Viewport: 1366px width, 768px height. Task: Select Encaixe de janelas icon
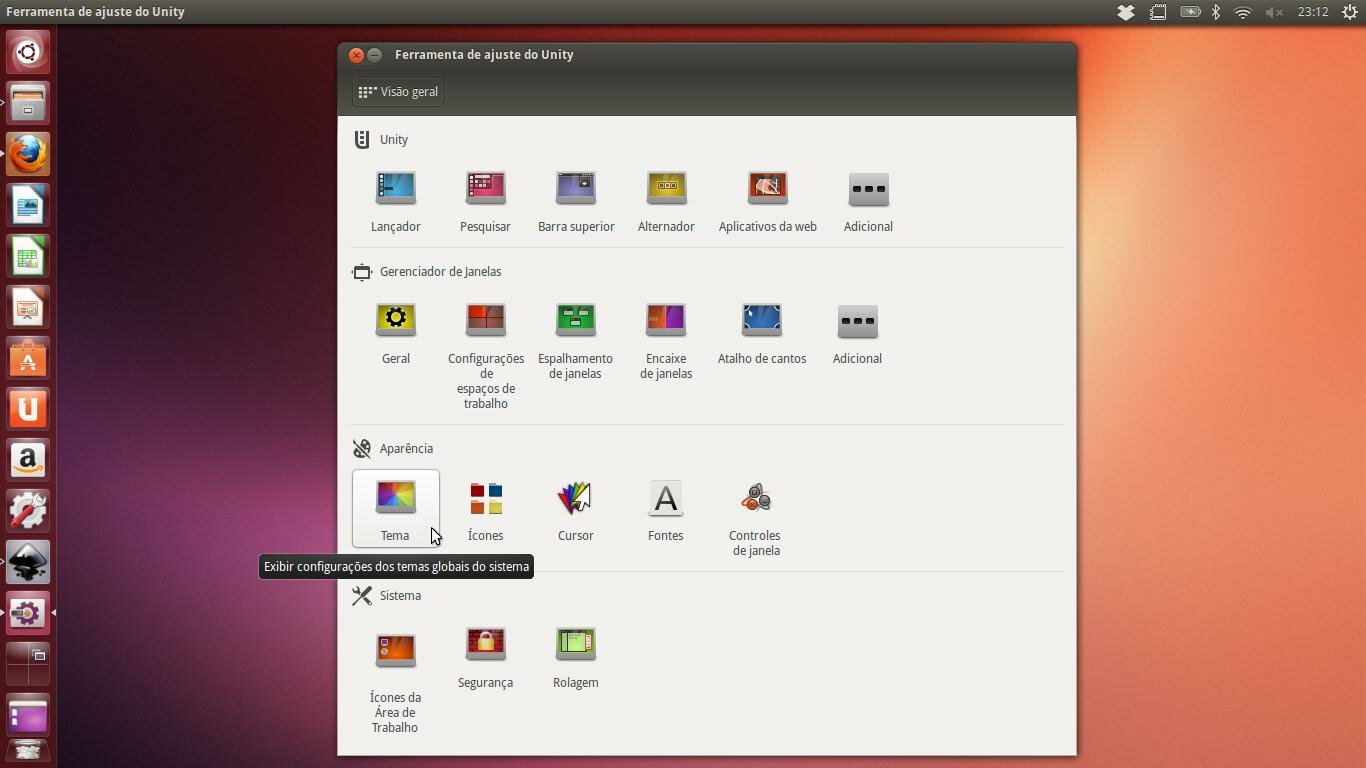coord(666,320)
